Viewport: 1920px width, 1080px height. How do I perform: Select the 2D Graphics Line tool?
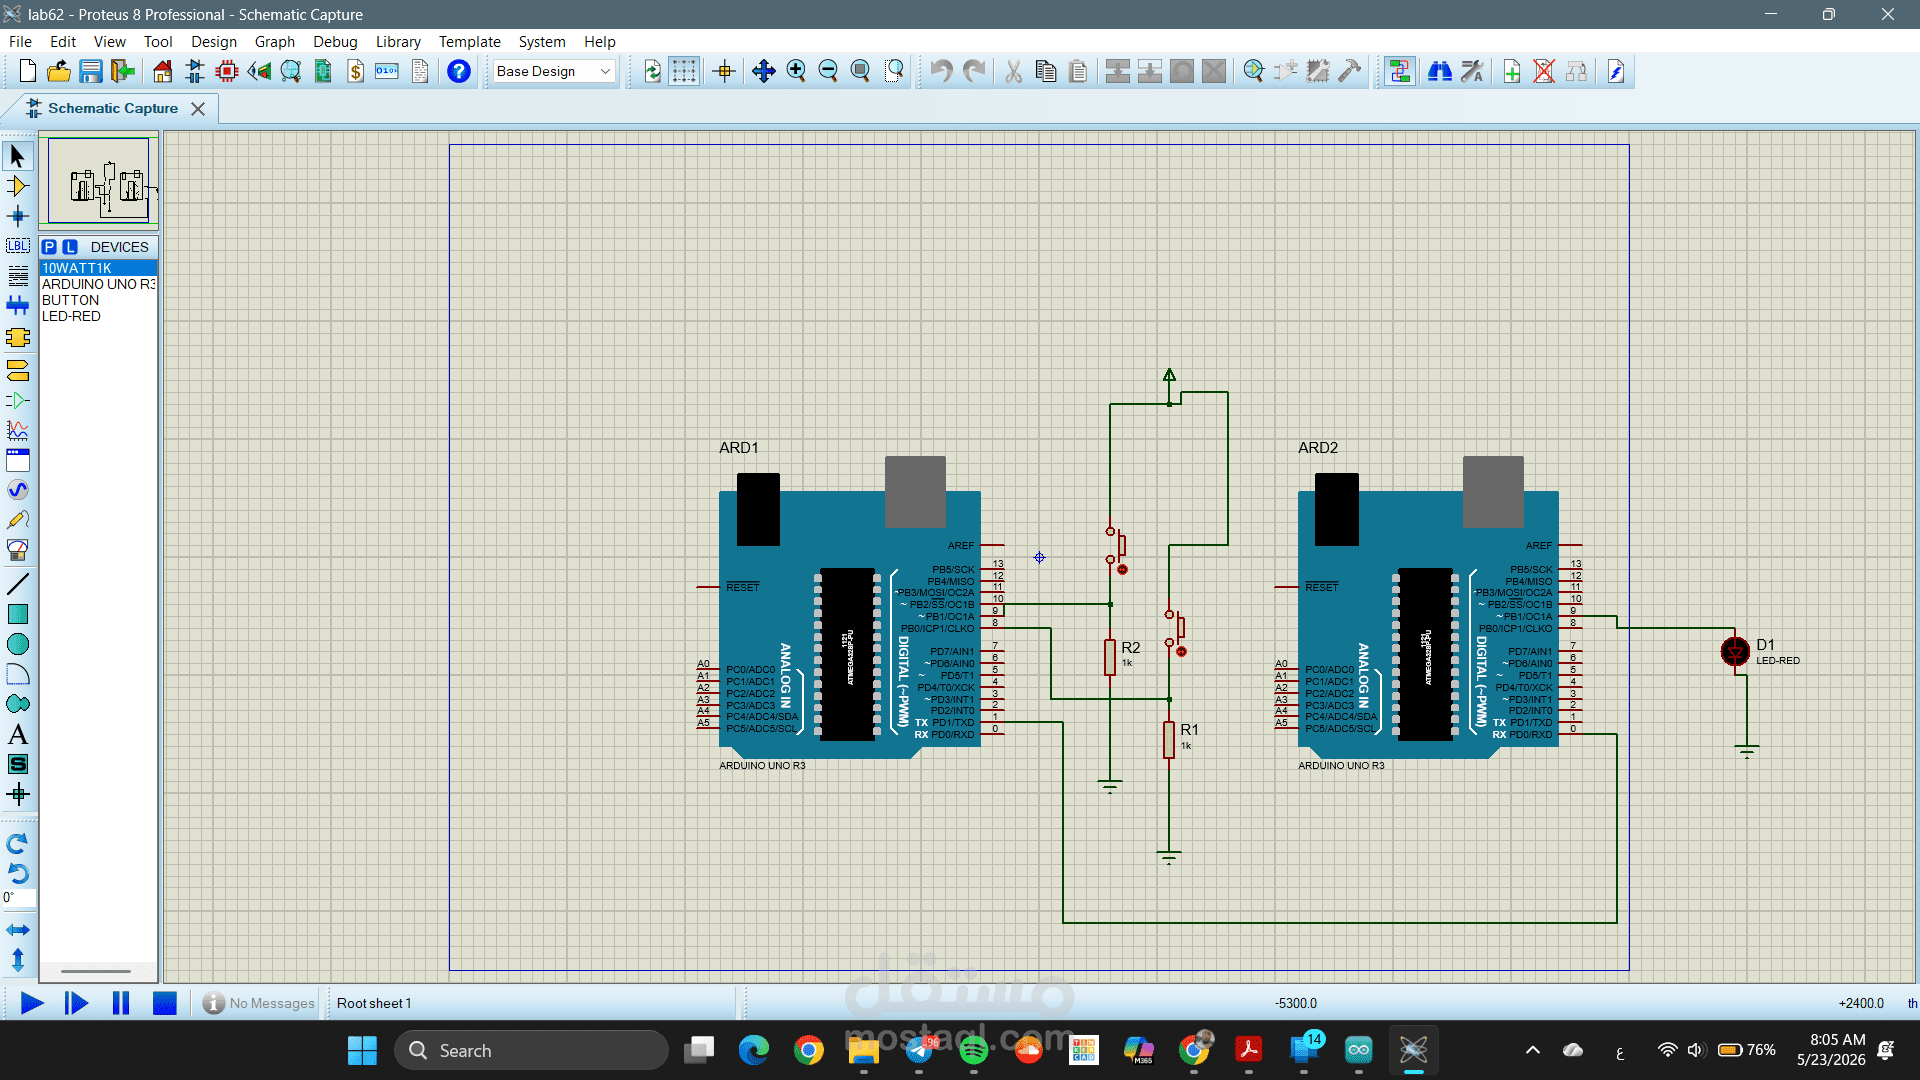[x=17, y=584]
